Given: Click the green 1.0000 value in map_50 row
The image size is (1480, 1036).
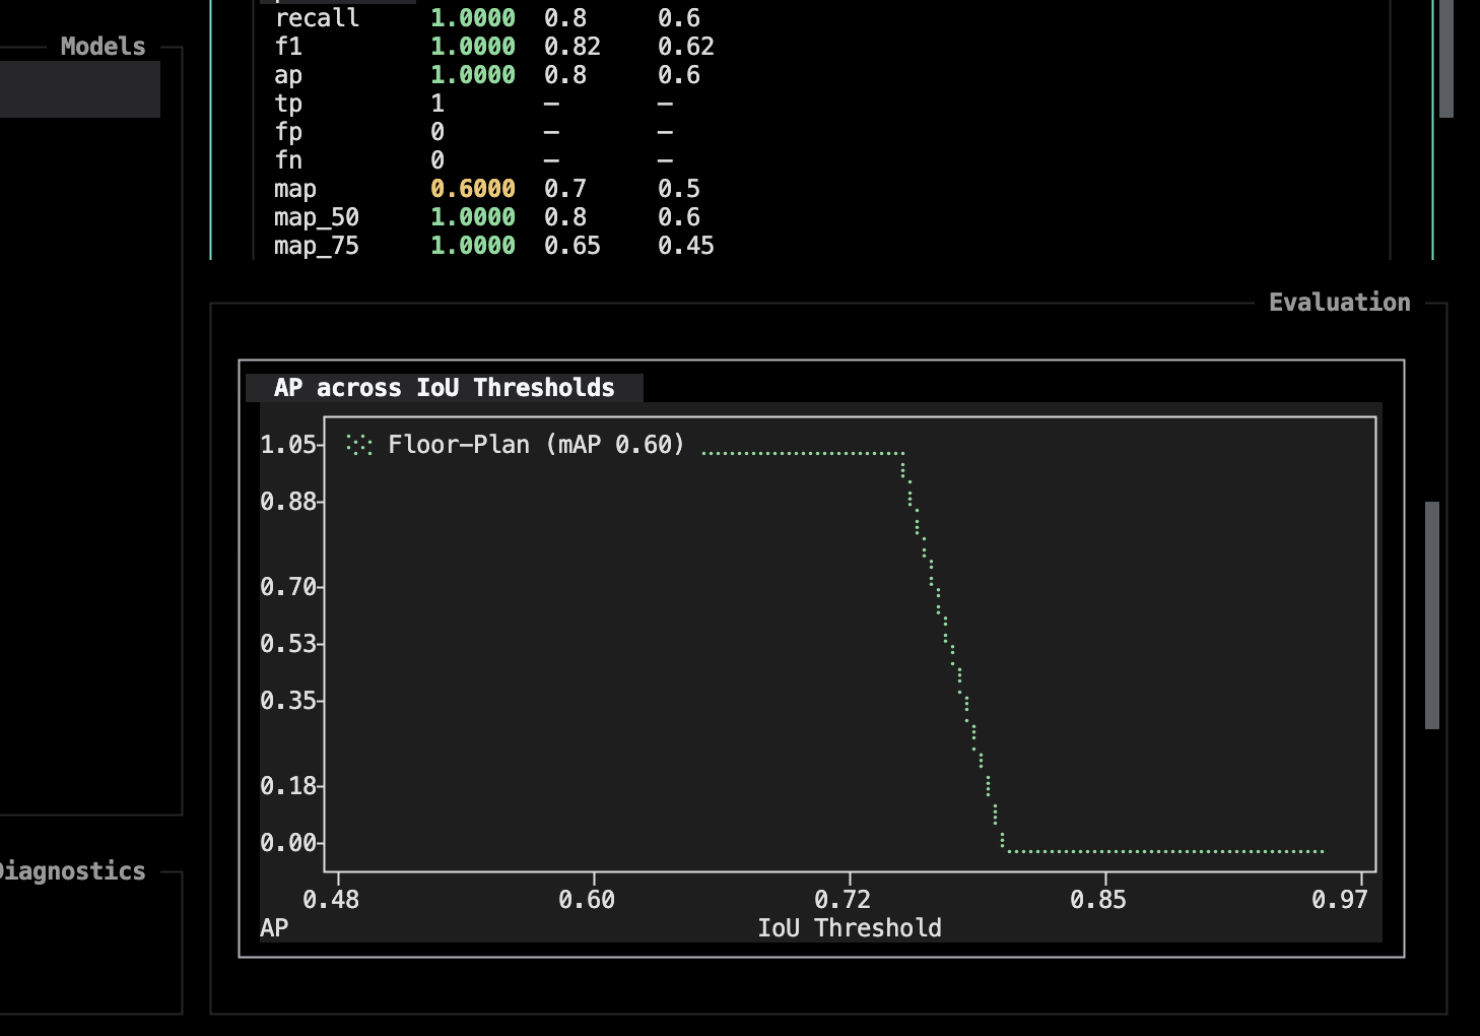Looking at the screenshot, I should pos(473,217).
